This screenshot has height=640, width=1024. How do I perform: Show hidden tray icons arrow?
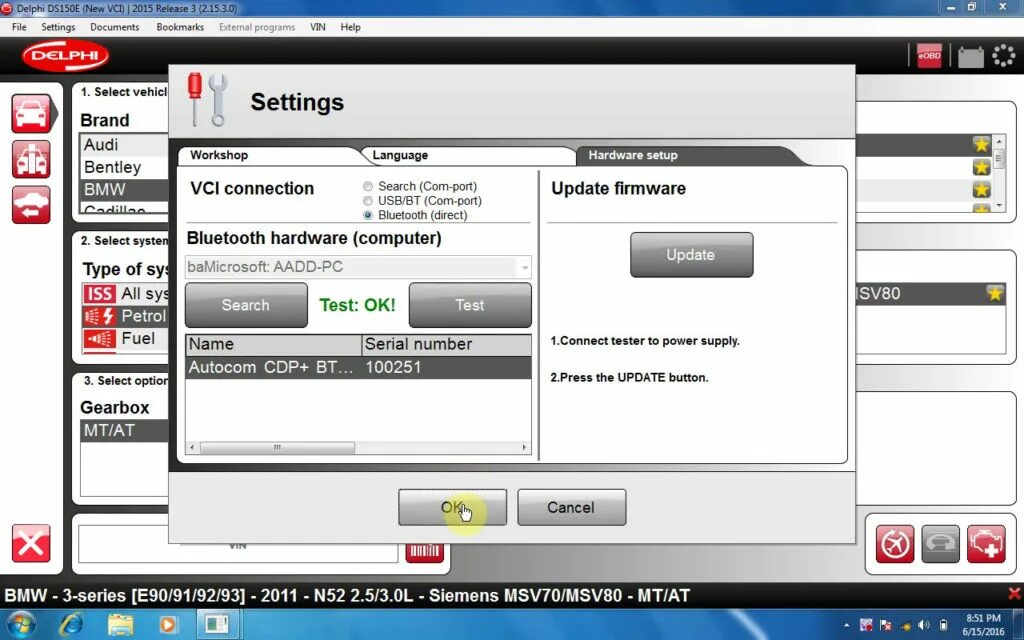[846, 625]
